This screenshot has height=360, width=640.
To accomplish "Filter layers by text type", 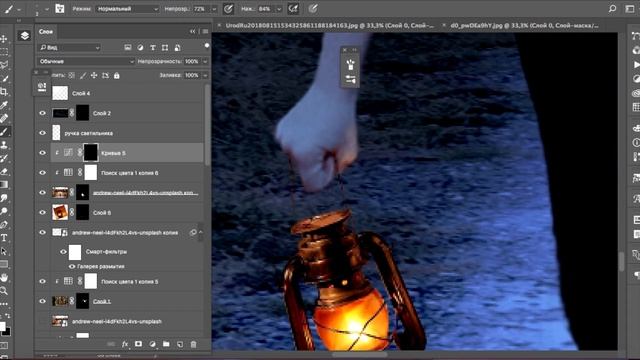I will 153,48.
